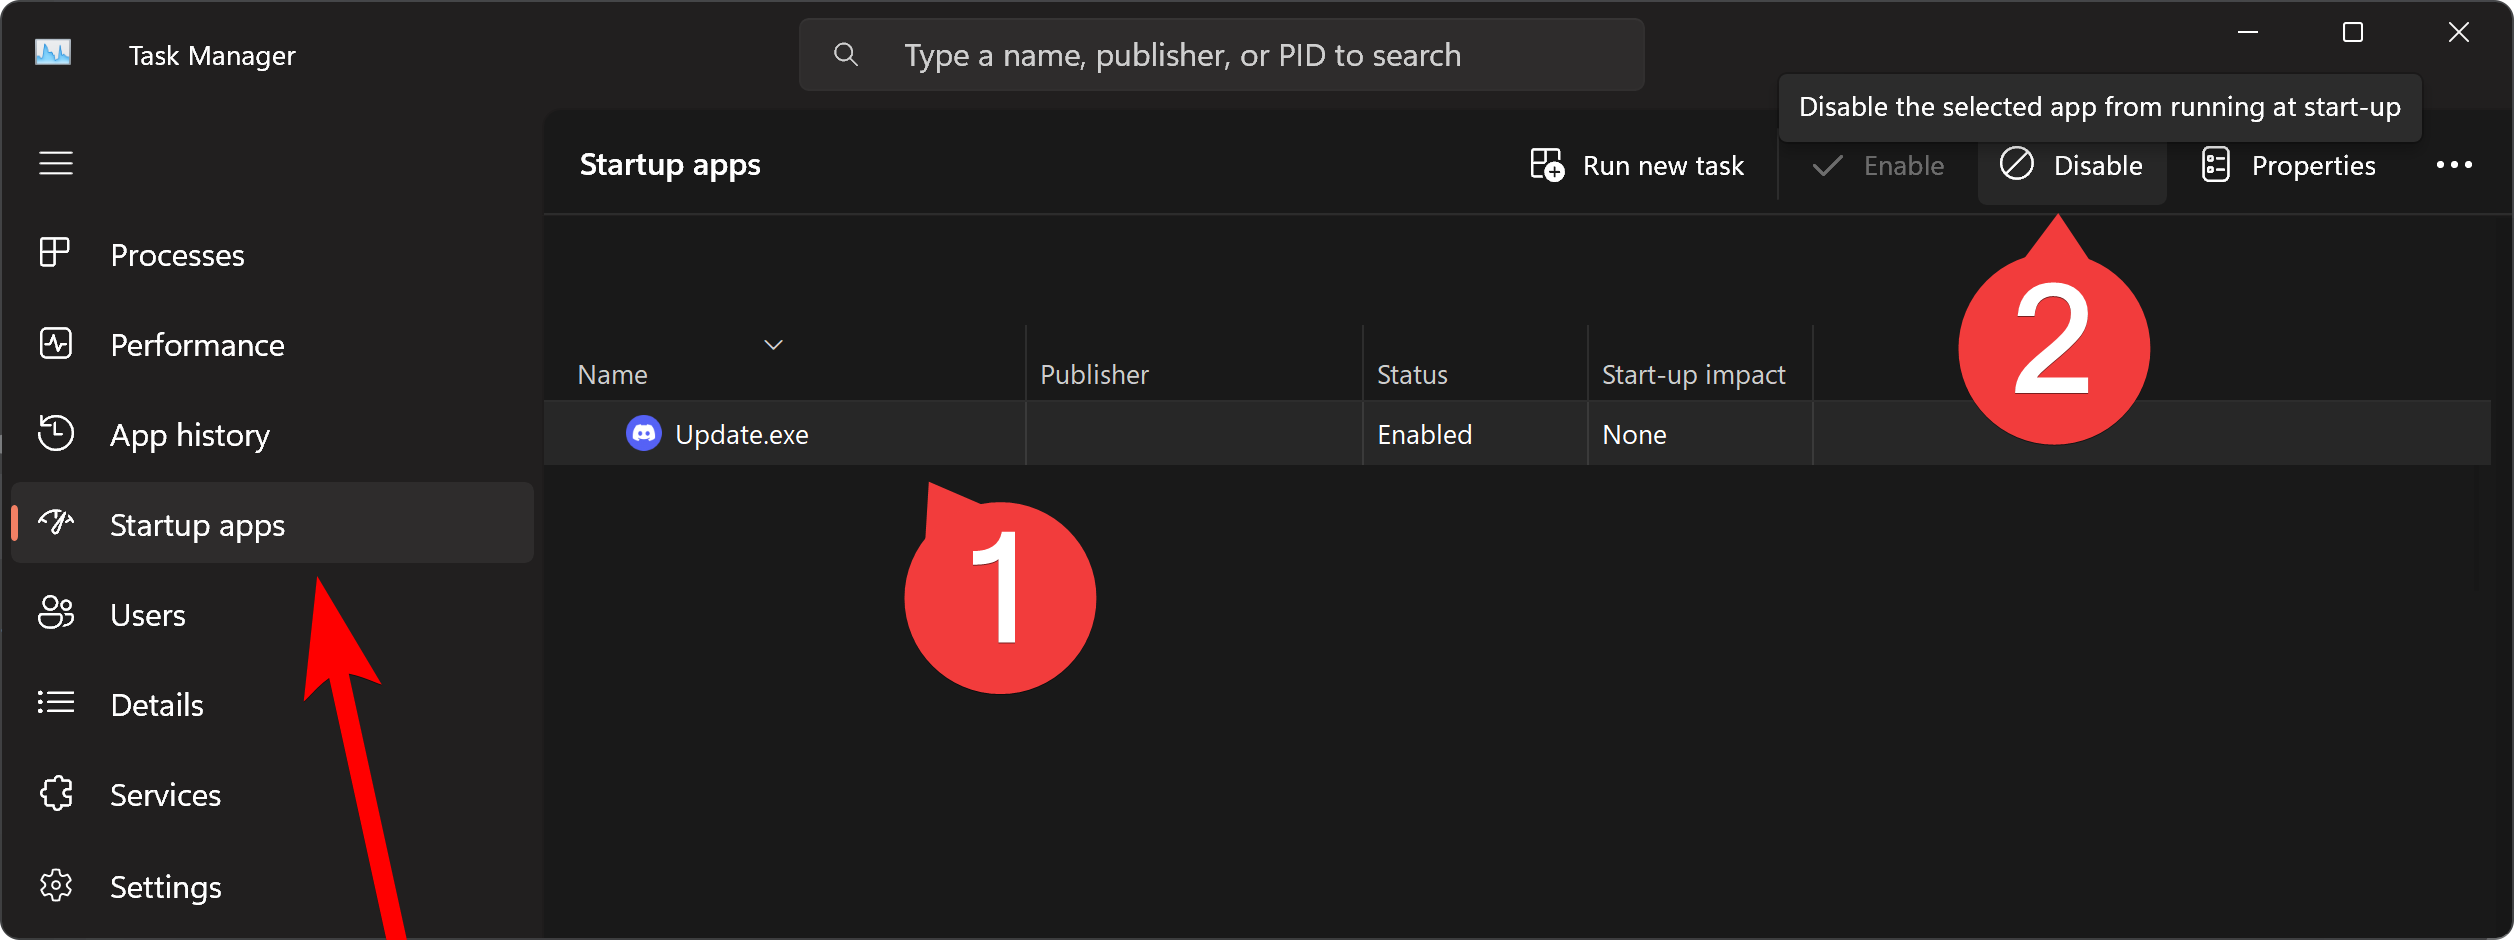Open the navigation hamburger menu
Screen dimensions: 2514x940
tap(56, 163)
